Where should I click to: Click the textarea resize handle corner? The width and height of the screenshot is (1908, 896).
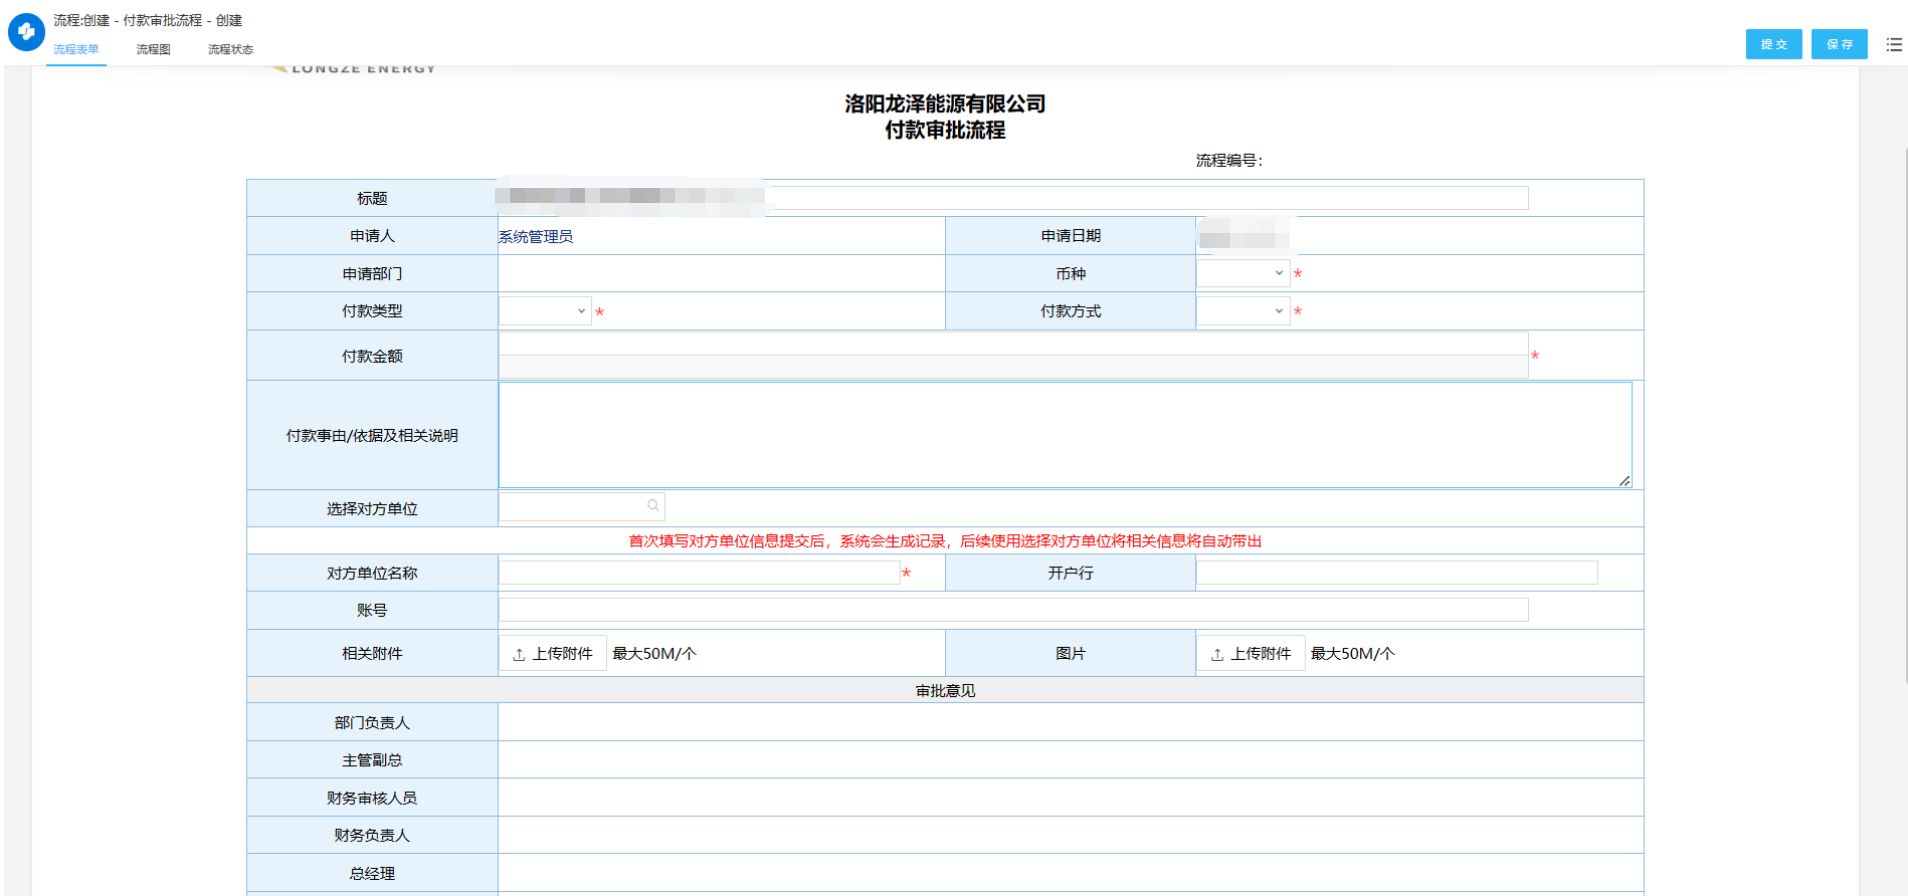point(1624,481)
